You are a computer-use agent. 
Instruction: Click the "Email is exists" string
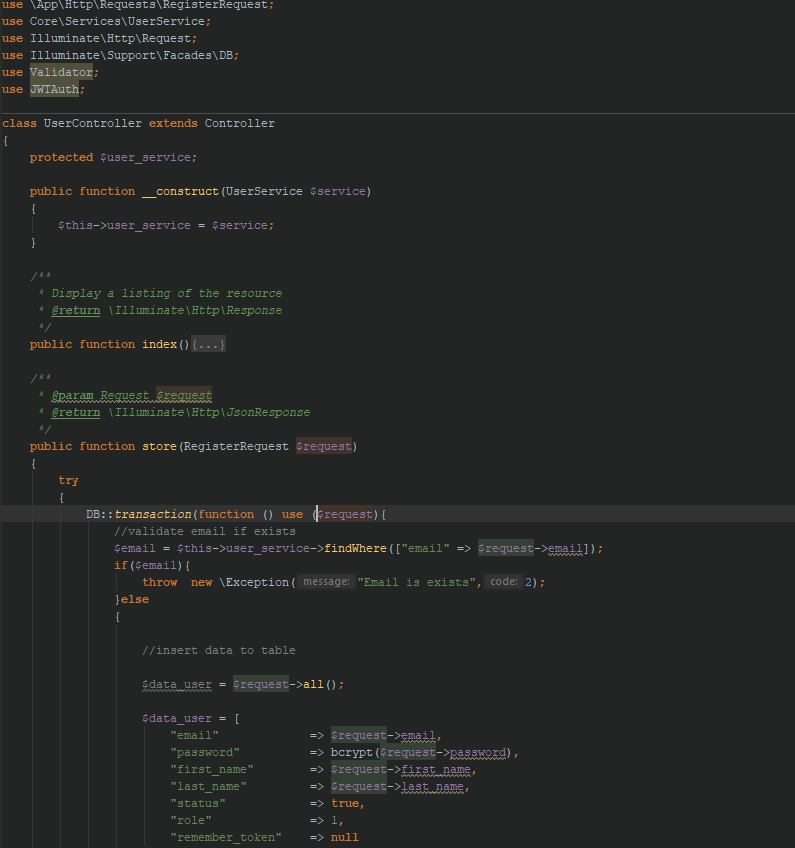416,582
